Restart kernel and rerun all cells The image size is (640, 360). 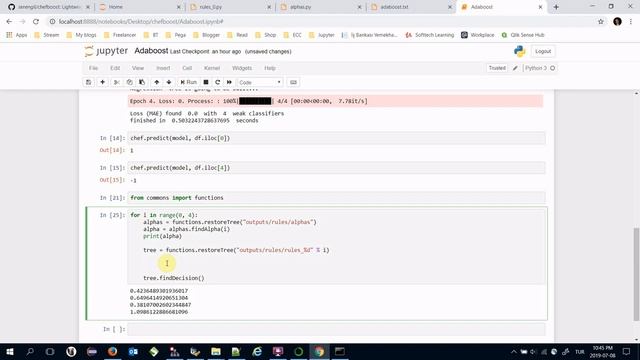tap(229, 82)
